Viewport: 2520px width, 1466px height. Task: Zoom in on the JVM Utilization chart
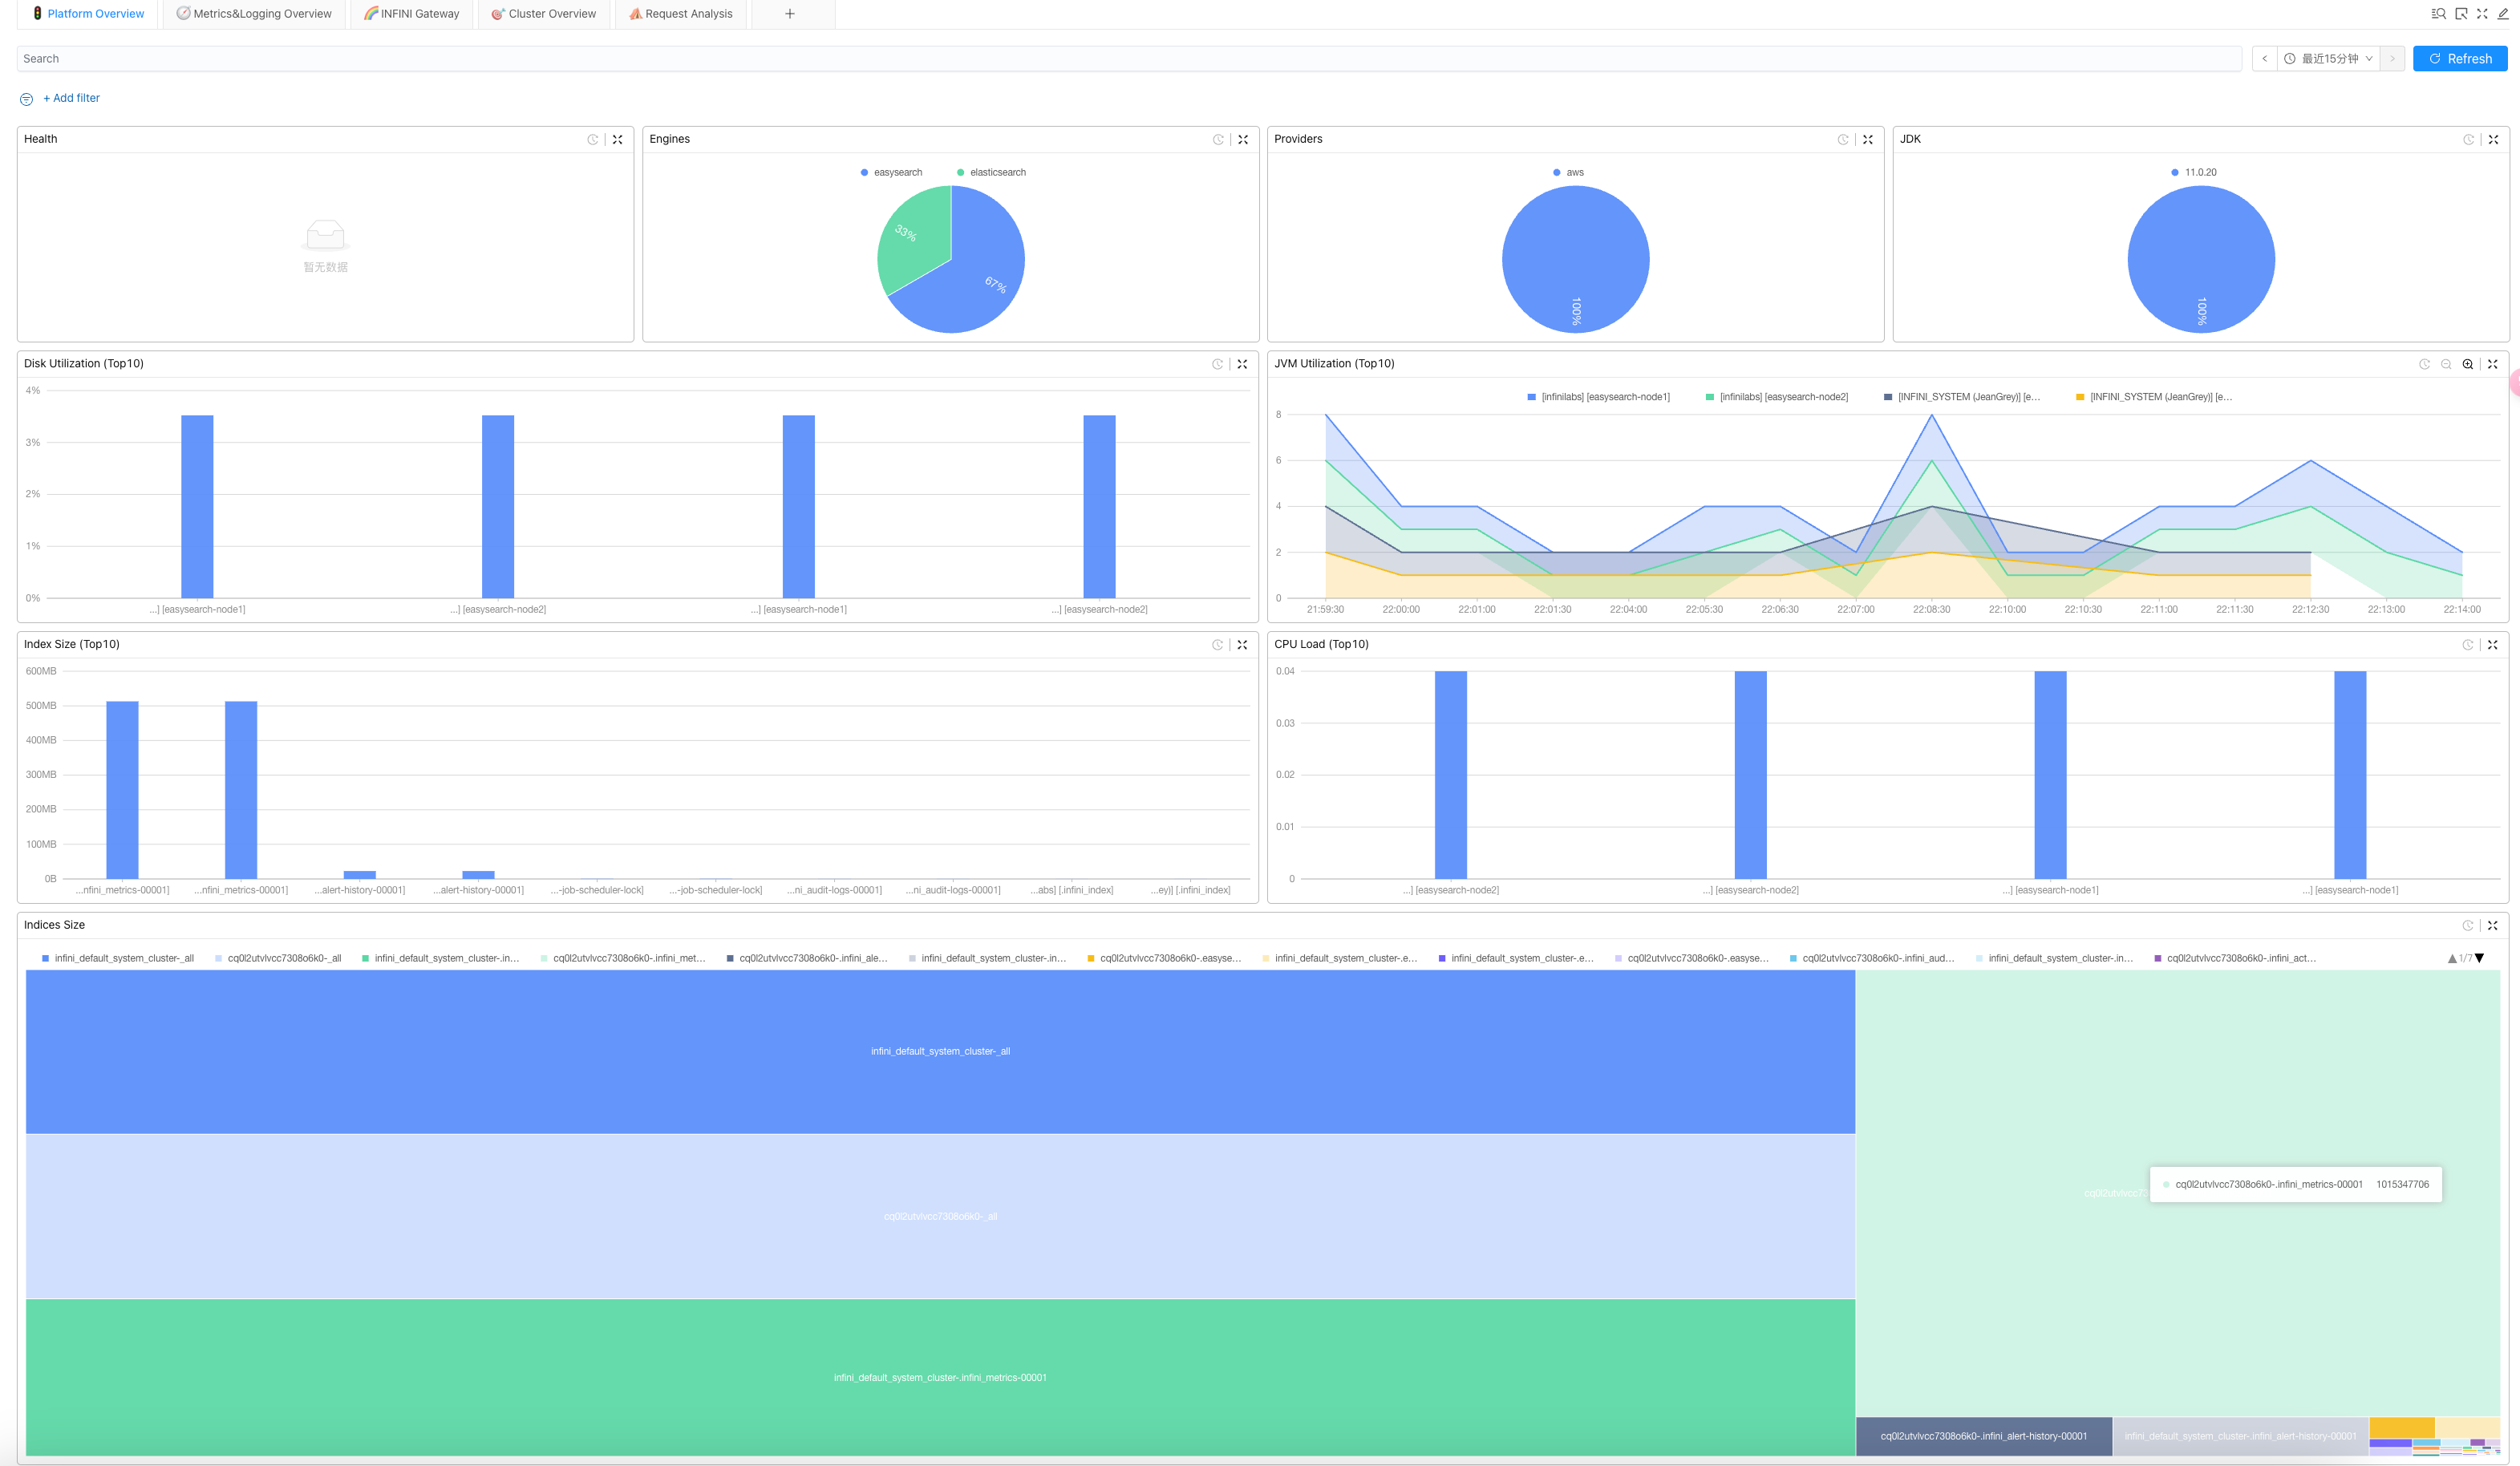[x=2467, y=364]
